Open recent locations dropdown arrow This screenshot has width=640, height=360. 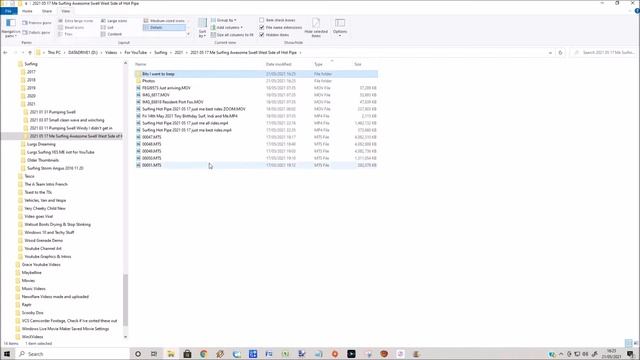pos(23,53)
